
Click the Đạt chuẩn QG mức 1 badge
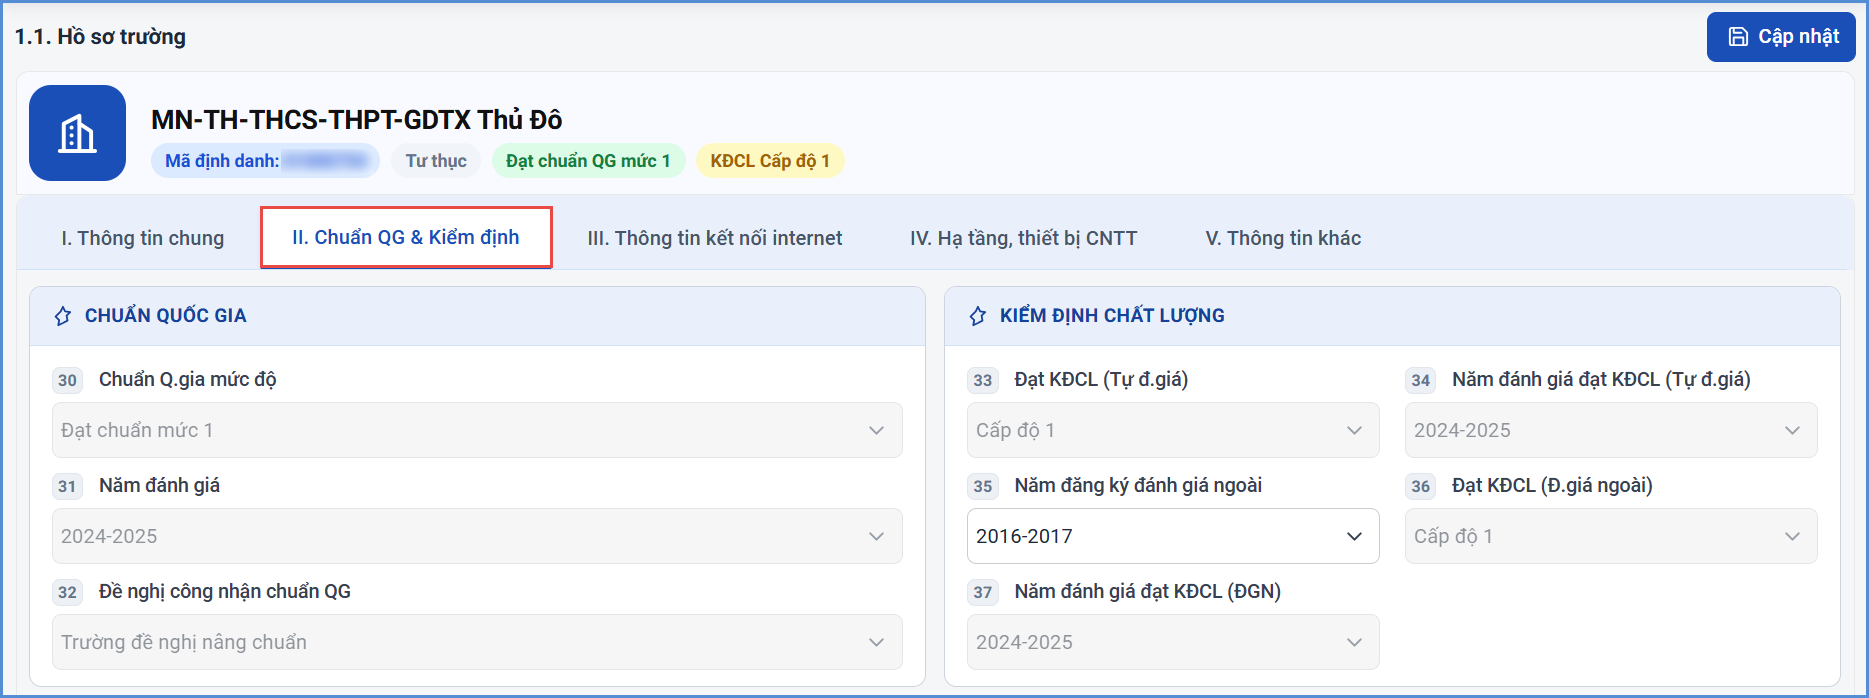(x=588, y=161)
